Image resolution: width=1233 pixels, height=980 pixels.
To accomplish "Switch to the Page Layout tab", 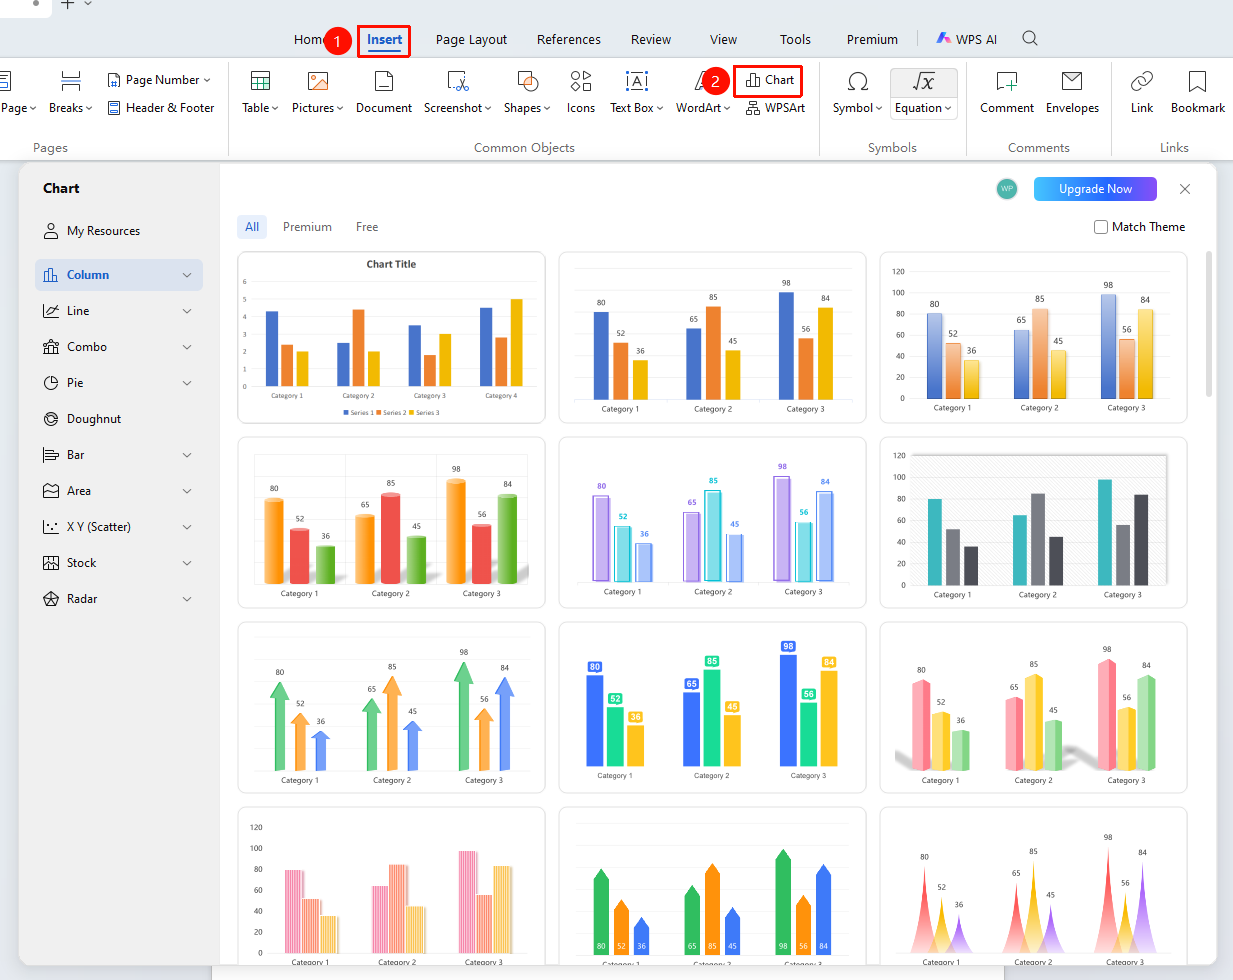I will 471,40.
